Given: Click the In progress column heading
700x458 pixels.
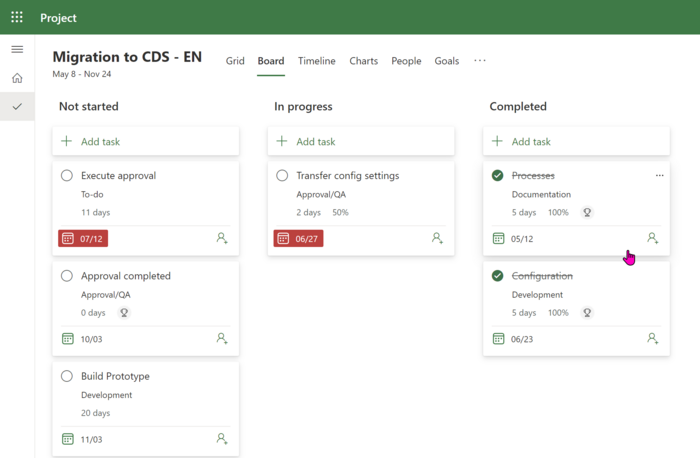Looking at the screenshot, I should pos(303,106).
